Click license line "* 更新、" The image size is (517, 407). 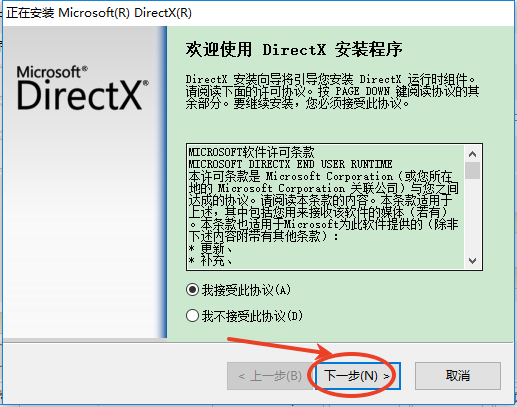pyautogui.click(x=211, y=248)
